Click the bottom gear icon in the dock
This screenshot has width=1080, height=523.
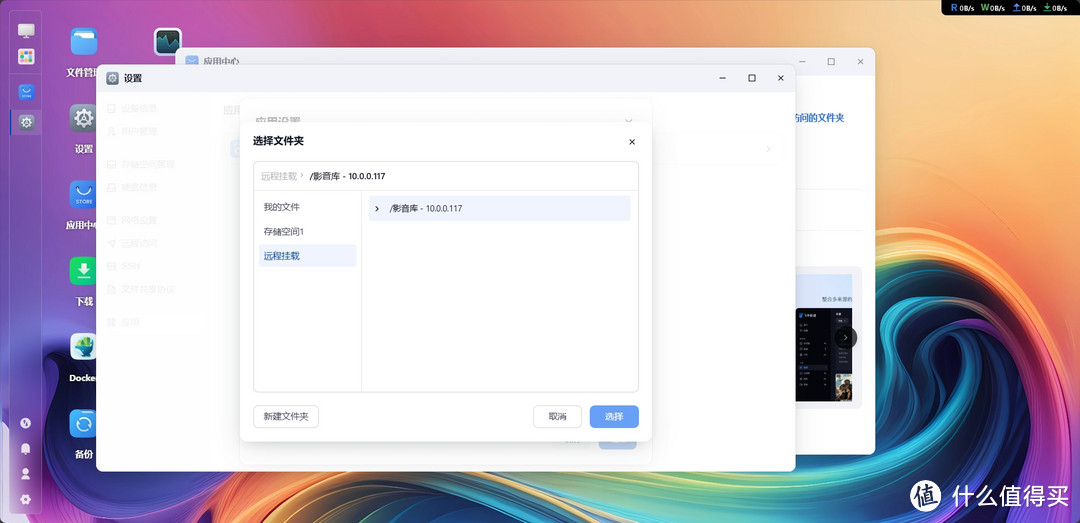pyautogui.click(x=25, y=500)
